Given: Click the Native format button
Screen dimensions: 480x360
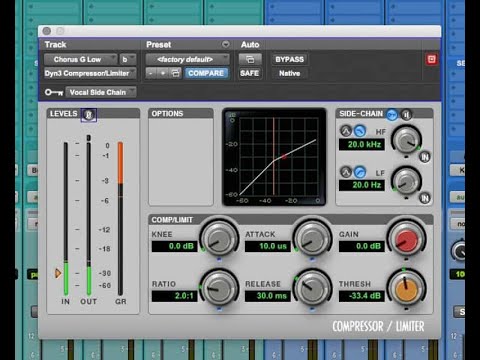Looking at the screenshot, I should pos(290,73).
